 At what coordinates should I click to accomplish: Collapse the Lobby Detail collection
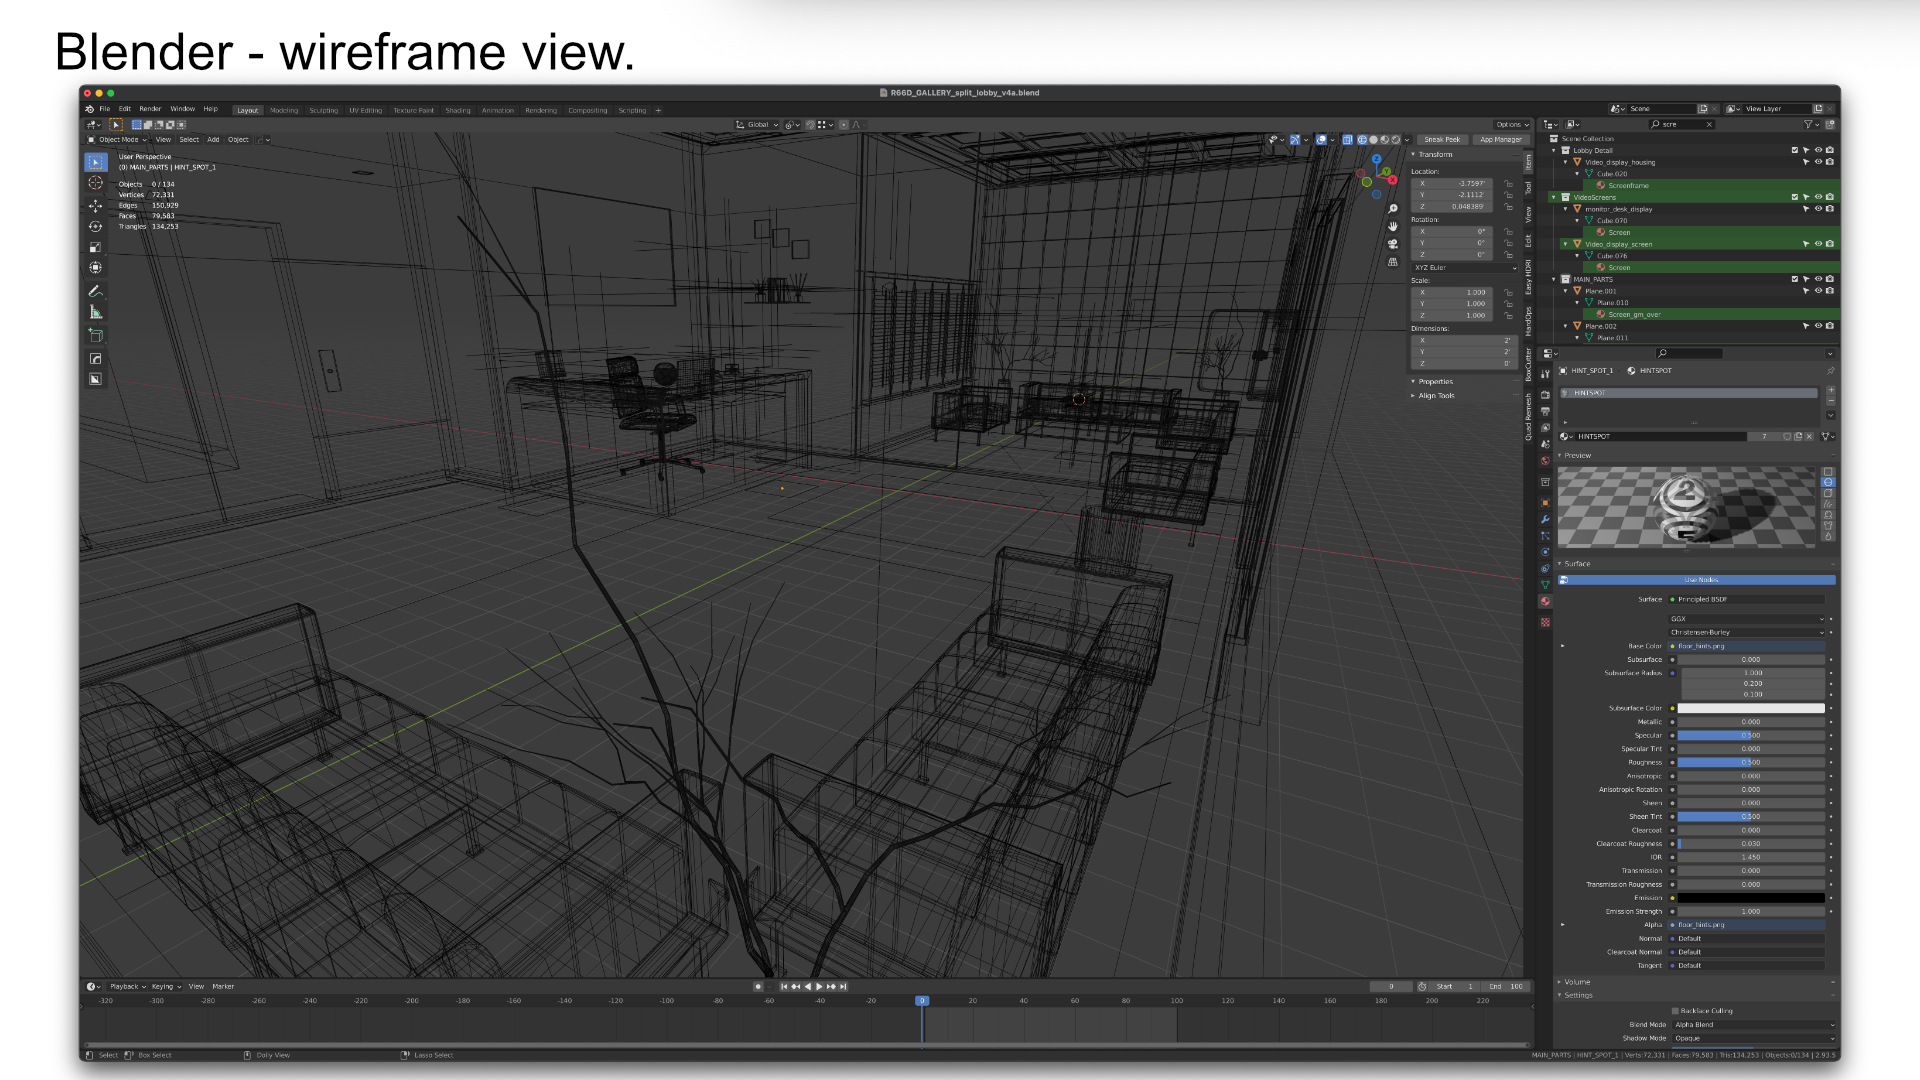click(1553, 150)
